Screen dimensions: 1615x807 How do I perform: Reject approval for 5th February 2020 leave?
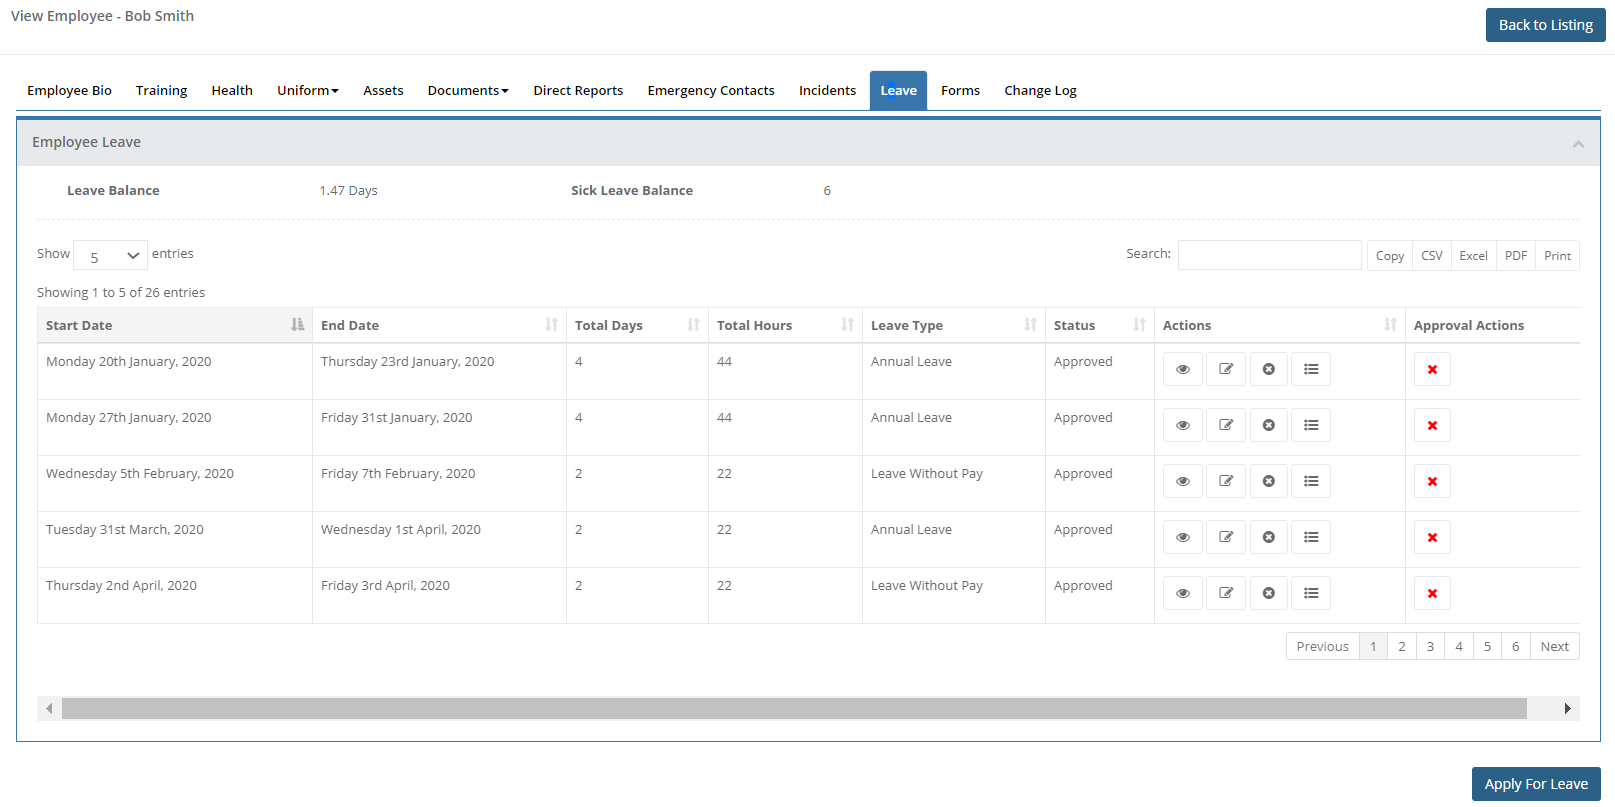pos(1432,481)
